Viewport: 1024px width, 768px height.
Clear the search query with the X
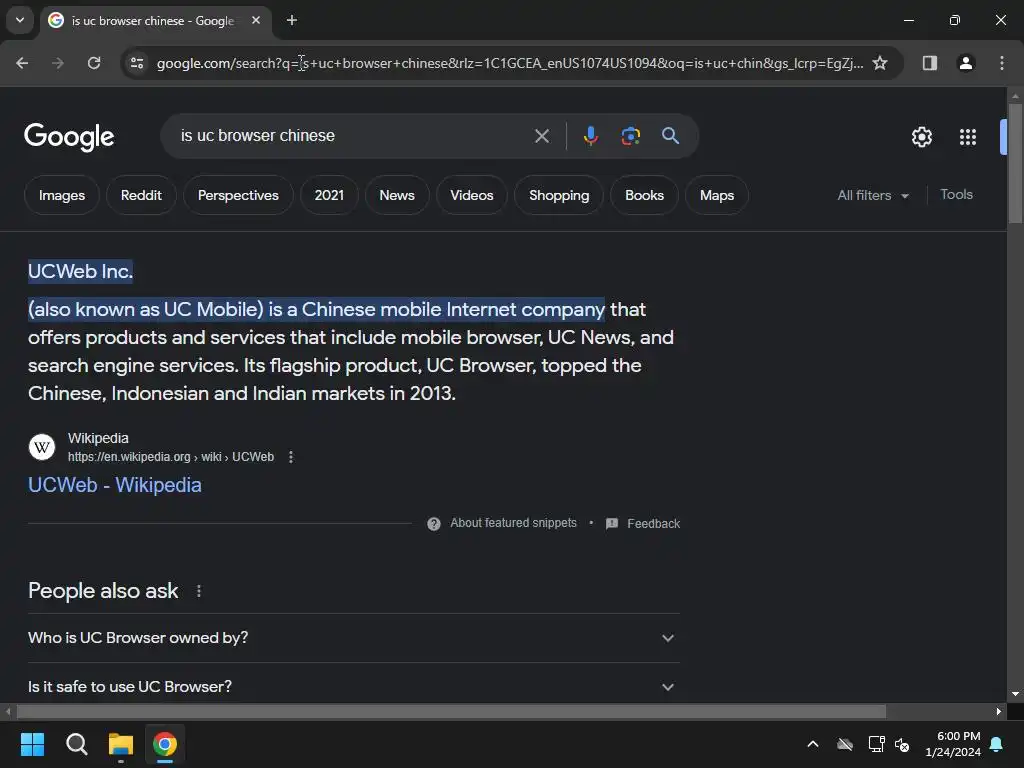tap(541, 136)
